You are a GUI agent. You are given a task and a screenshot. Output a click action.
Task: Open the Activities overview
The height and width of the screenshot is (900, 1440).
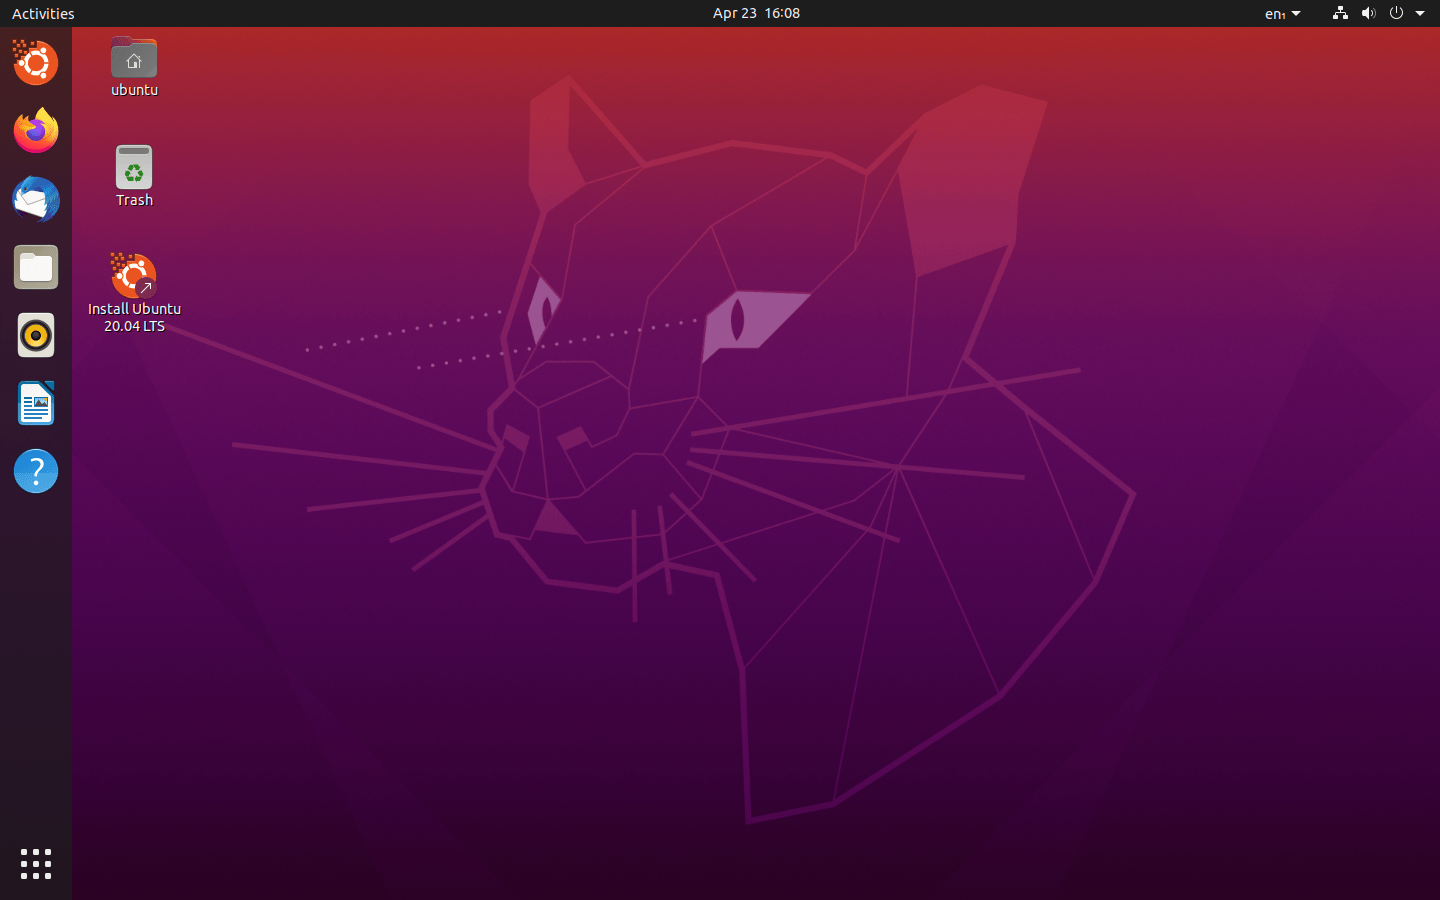click(42, 13)
